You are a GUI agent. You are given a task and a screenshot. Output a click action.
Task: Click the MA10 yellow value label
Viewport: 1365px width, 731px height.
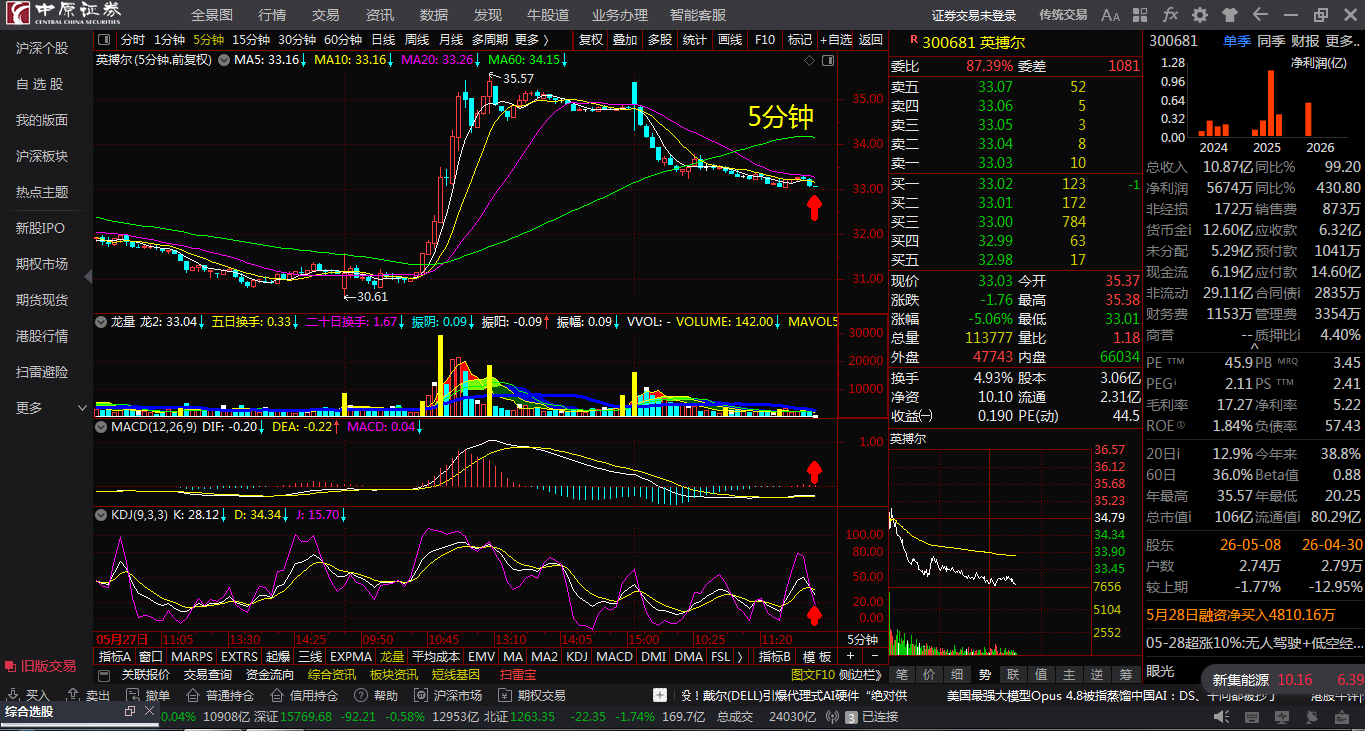353,60
